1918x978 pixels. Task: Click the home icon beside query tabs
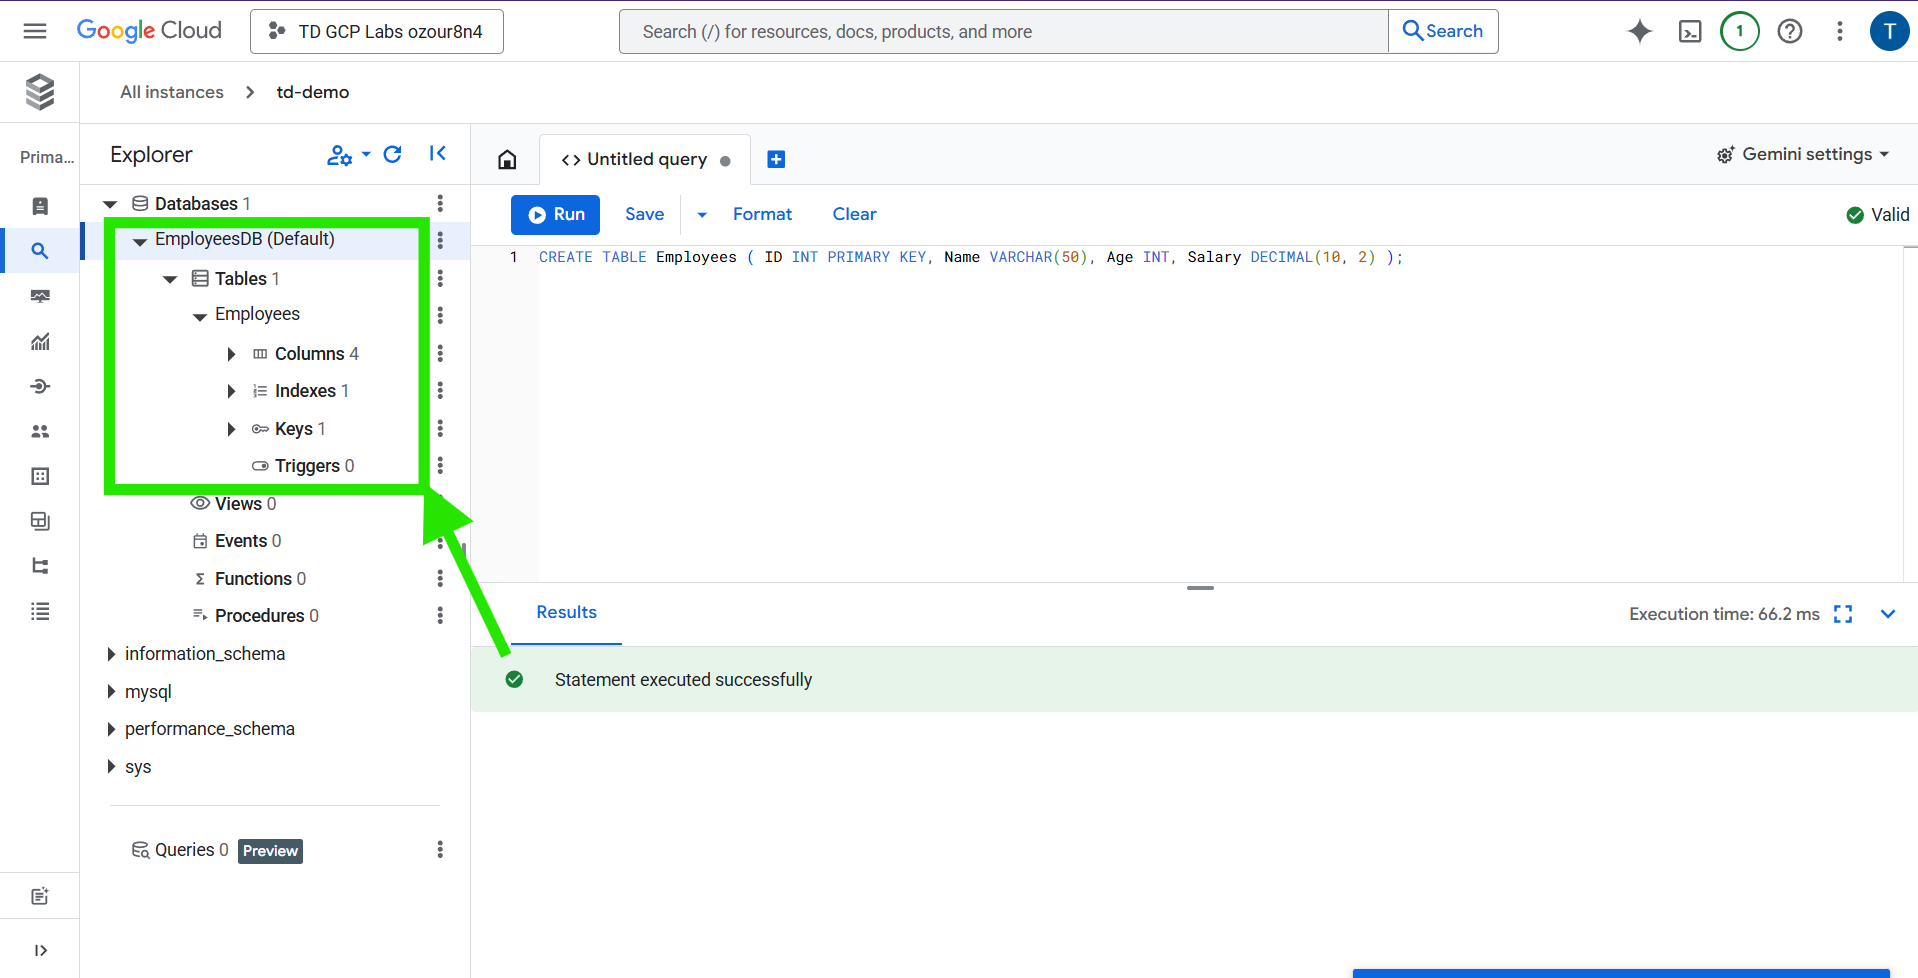pyautogui.click(x=507, y=160)
